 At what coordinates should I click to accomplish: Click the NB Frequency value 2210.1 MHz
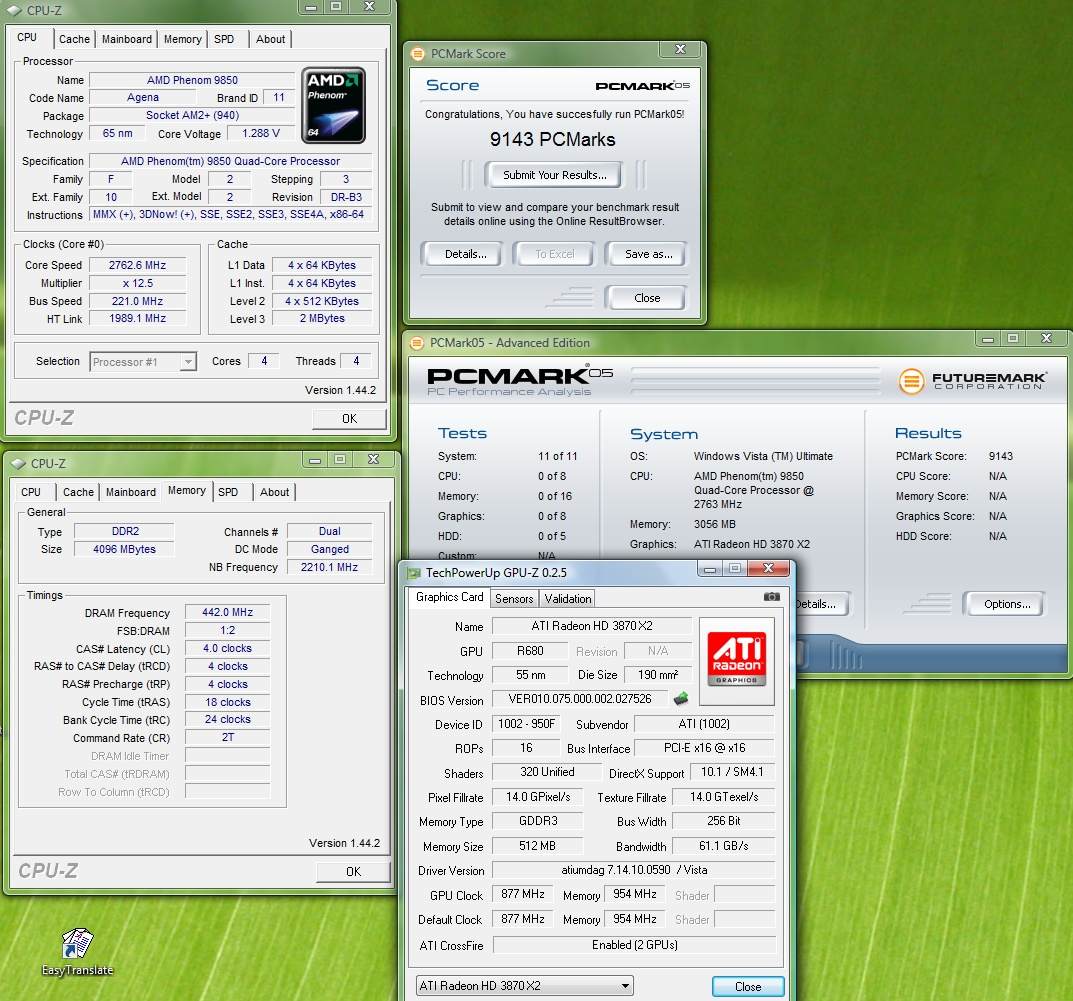(329, 567)
